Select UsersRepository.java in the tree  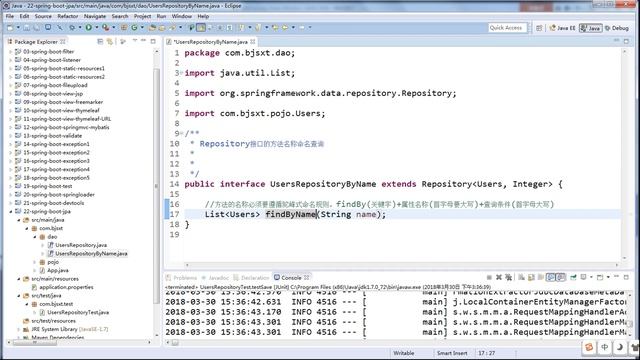point(81,245)
